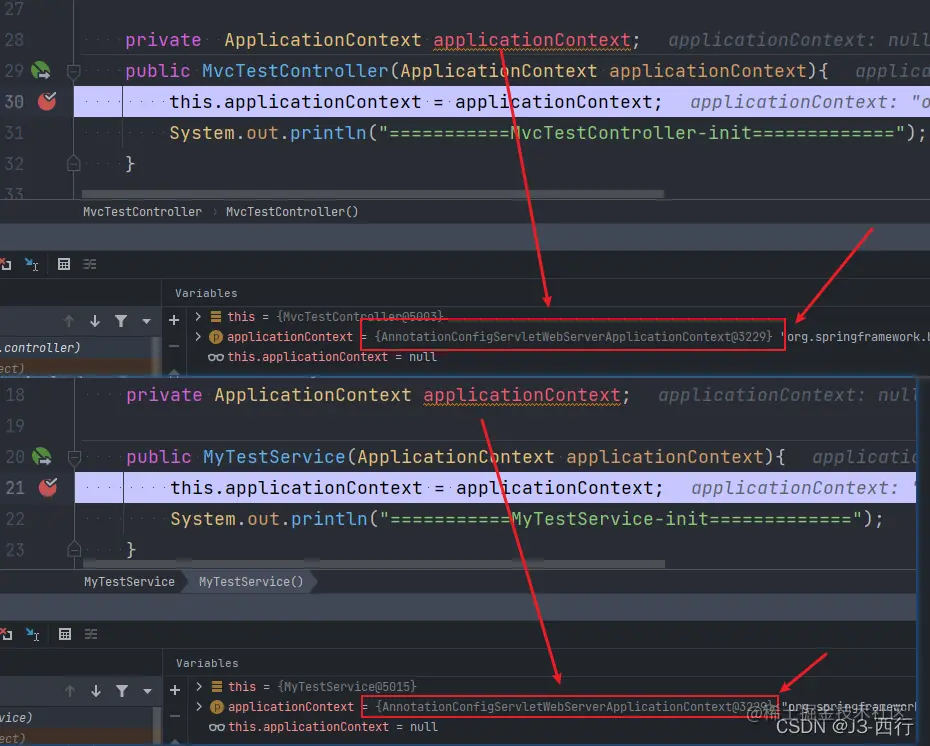Click object icon of this = MyTestService@5015
930x746 pixels.
coord(217,686)
